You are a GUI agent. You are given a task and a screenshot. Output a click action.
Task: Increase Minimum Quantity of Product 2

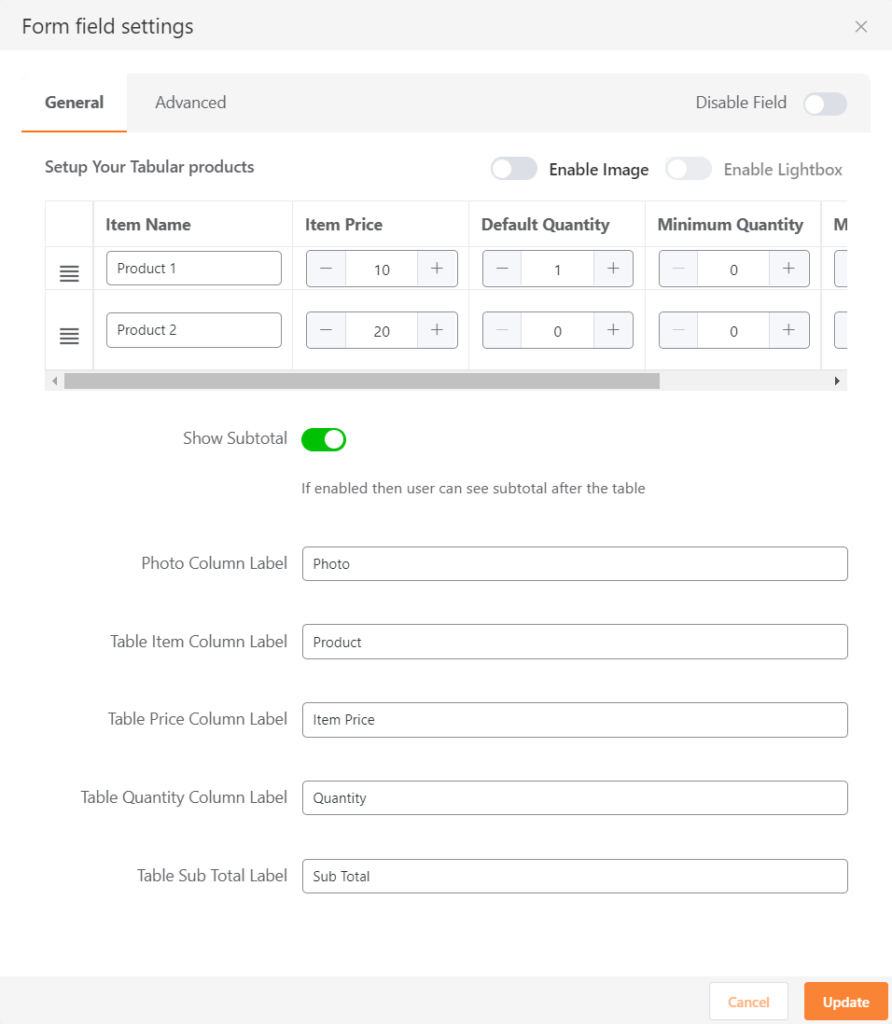(790, 330)
